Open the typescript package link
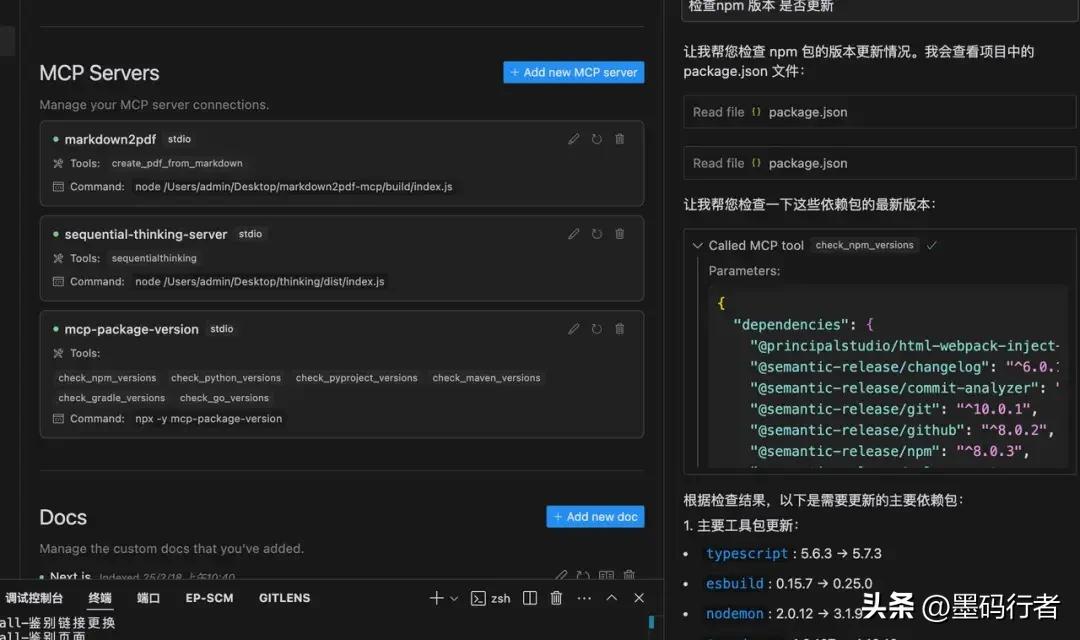 tap(747, 553)
